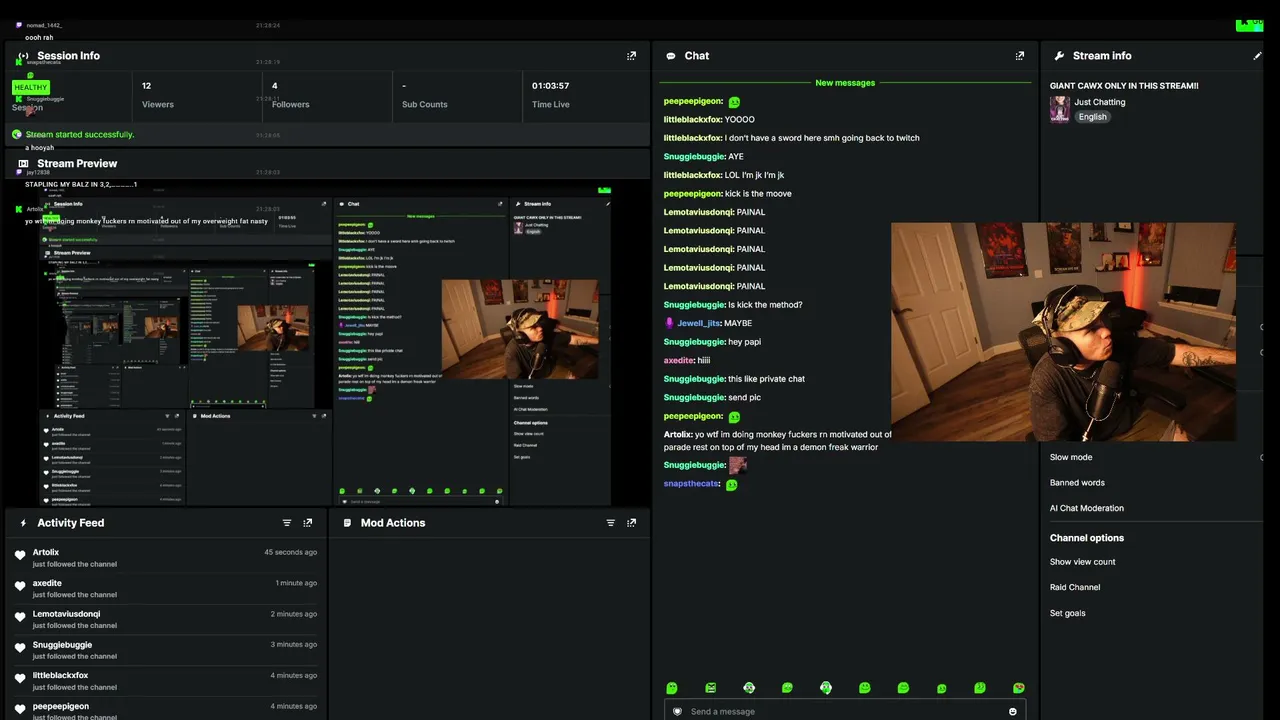Click the '2 minutes ago' timestamp
Image resolution: width=1280 pixels, height=720 pixels.
point(294,614)
